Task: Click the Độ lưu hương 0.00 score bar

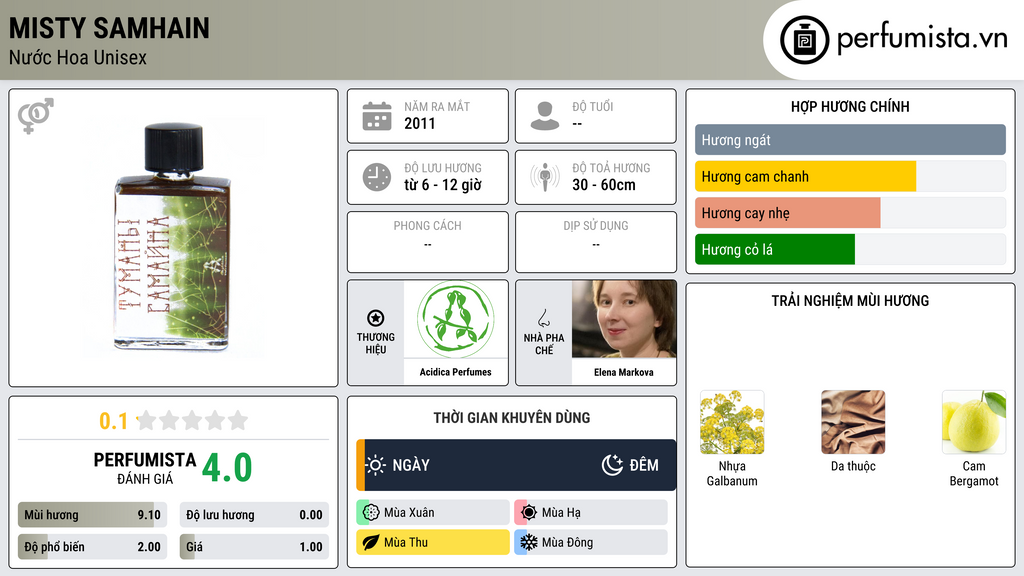Action: click(x=254, y=515)
